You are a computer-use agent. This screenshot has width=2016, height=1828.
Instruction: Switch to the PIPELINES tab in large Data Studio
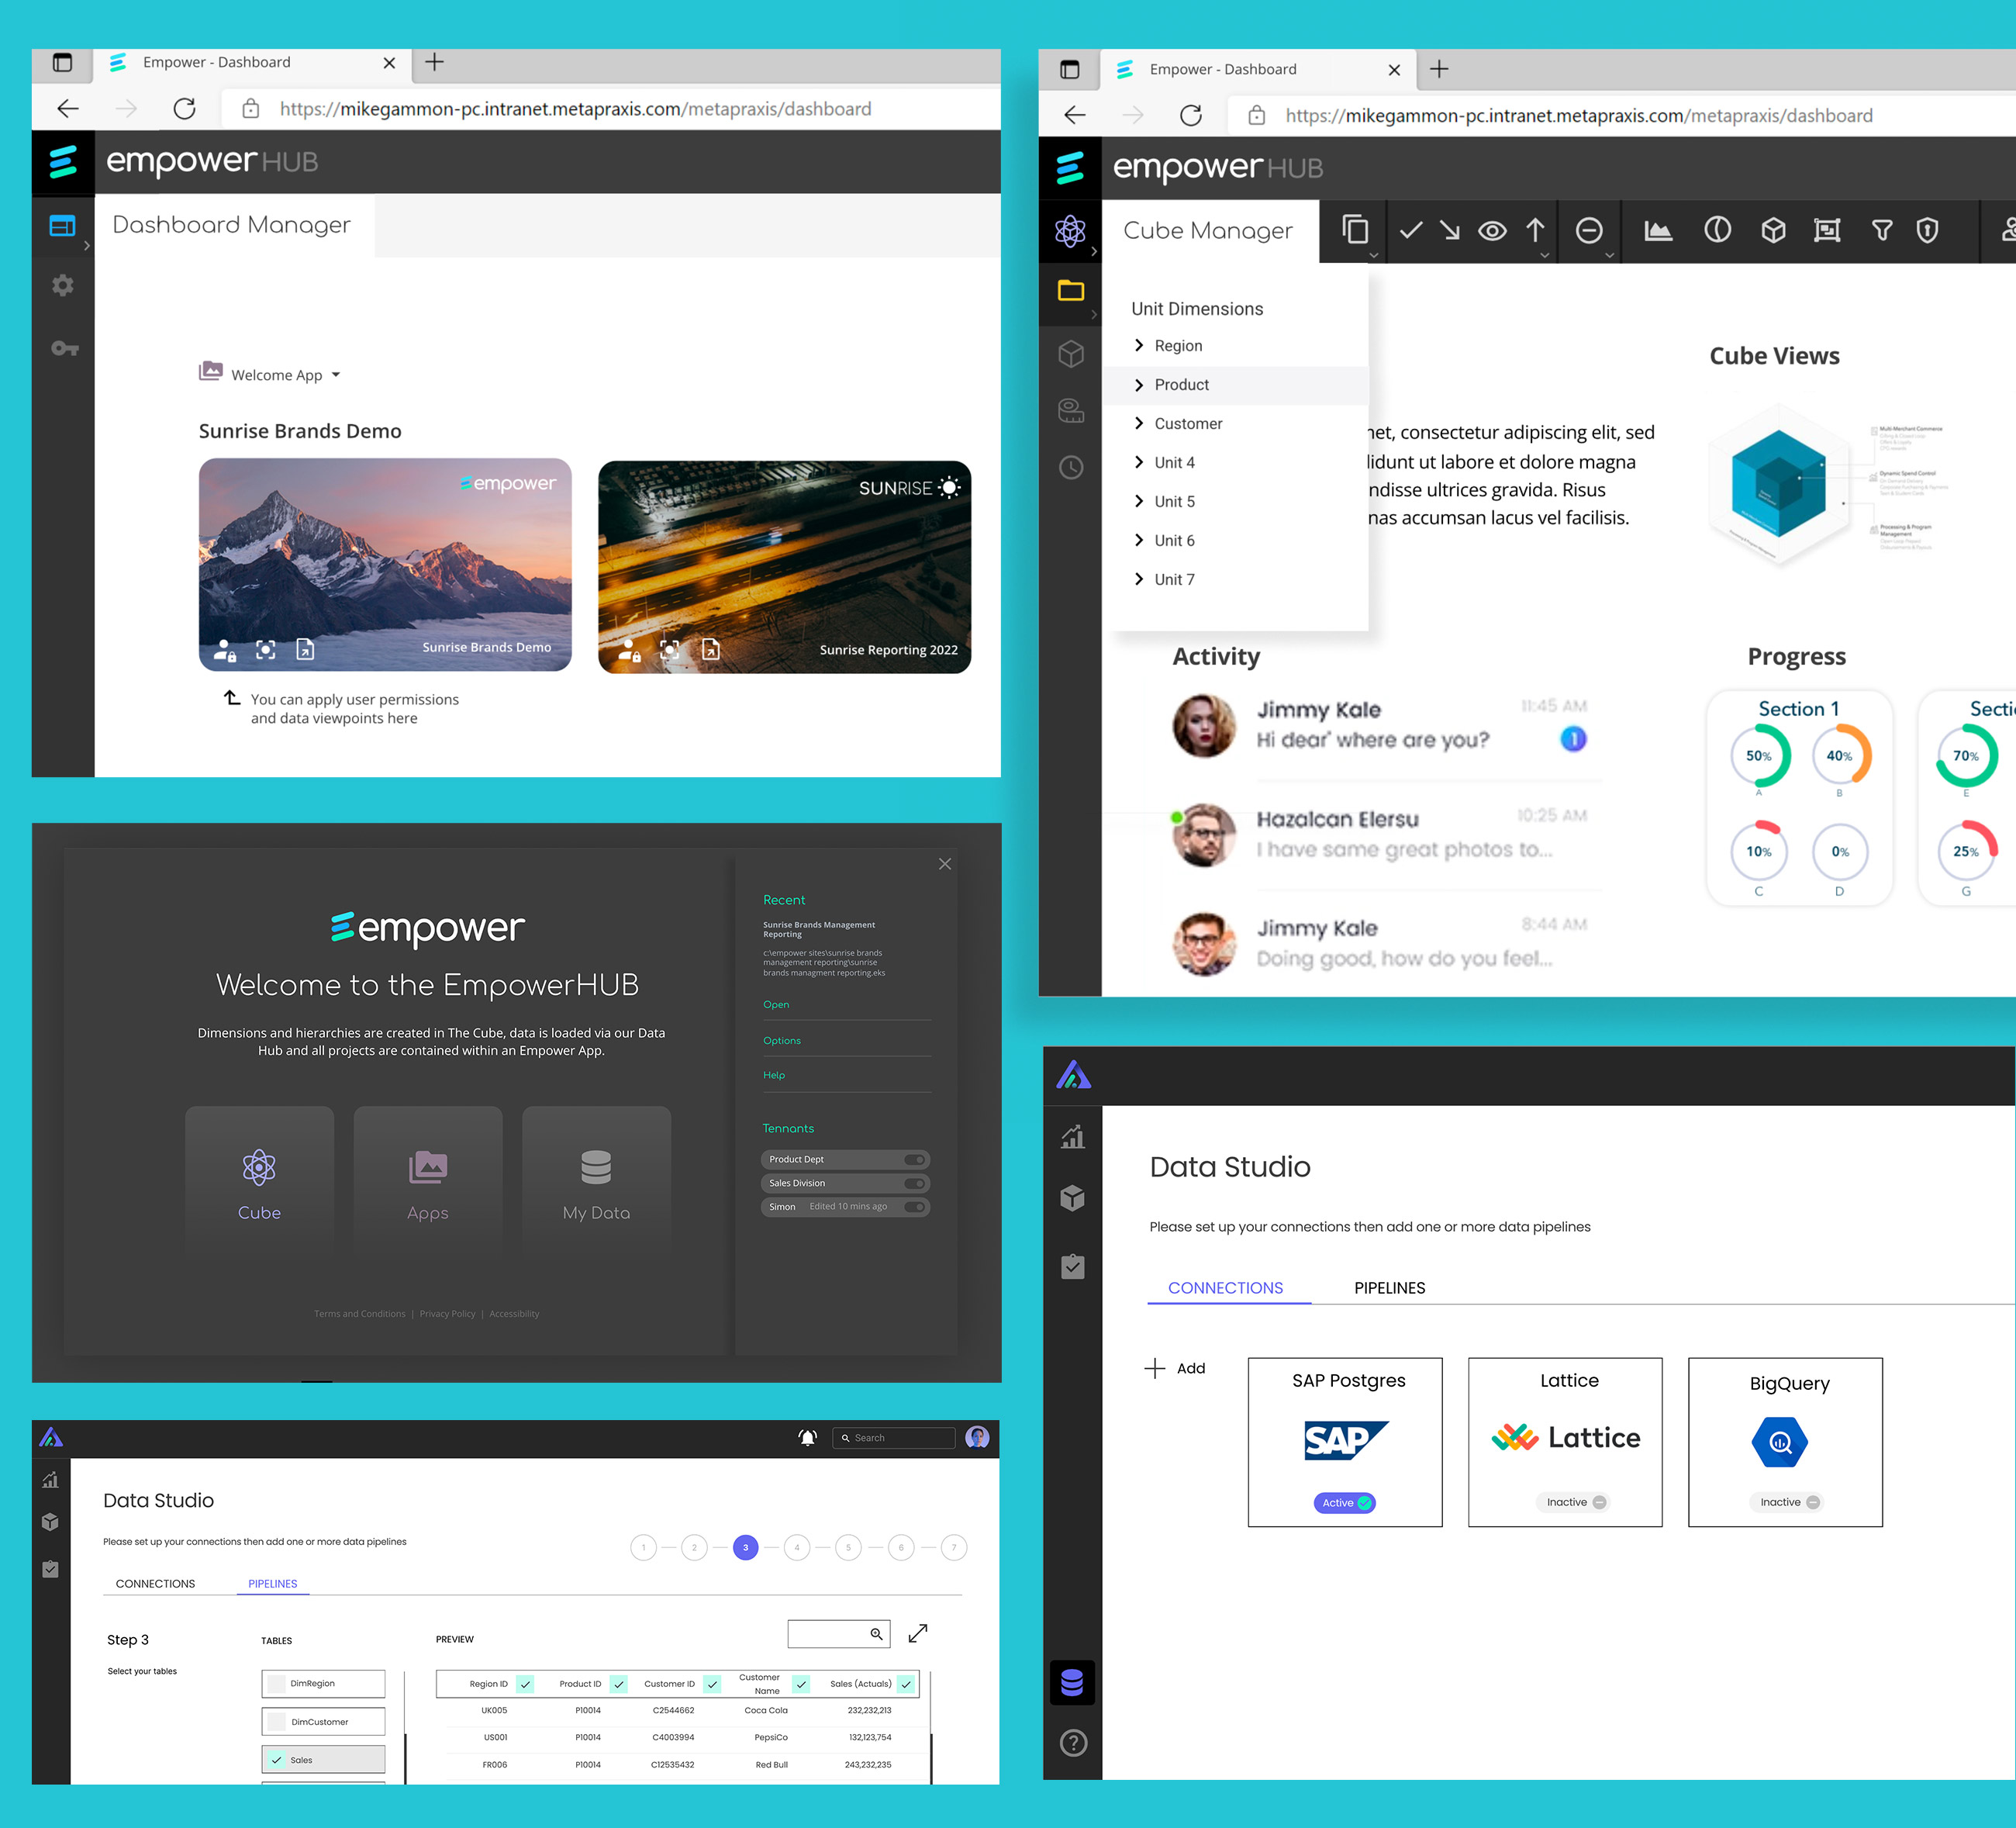point(1389,1288)
